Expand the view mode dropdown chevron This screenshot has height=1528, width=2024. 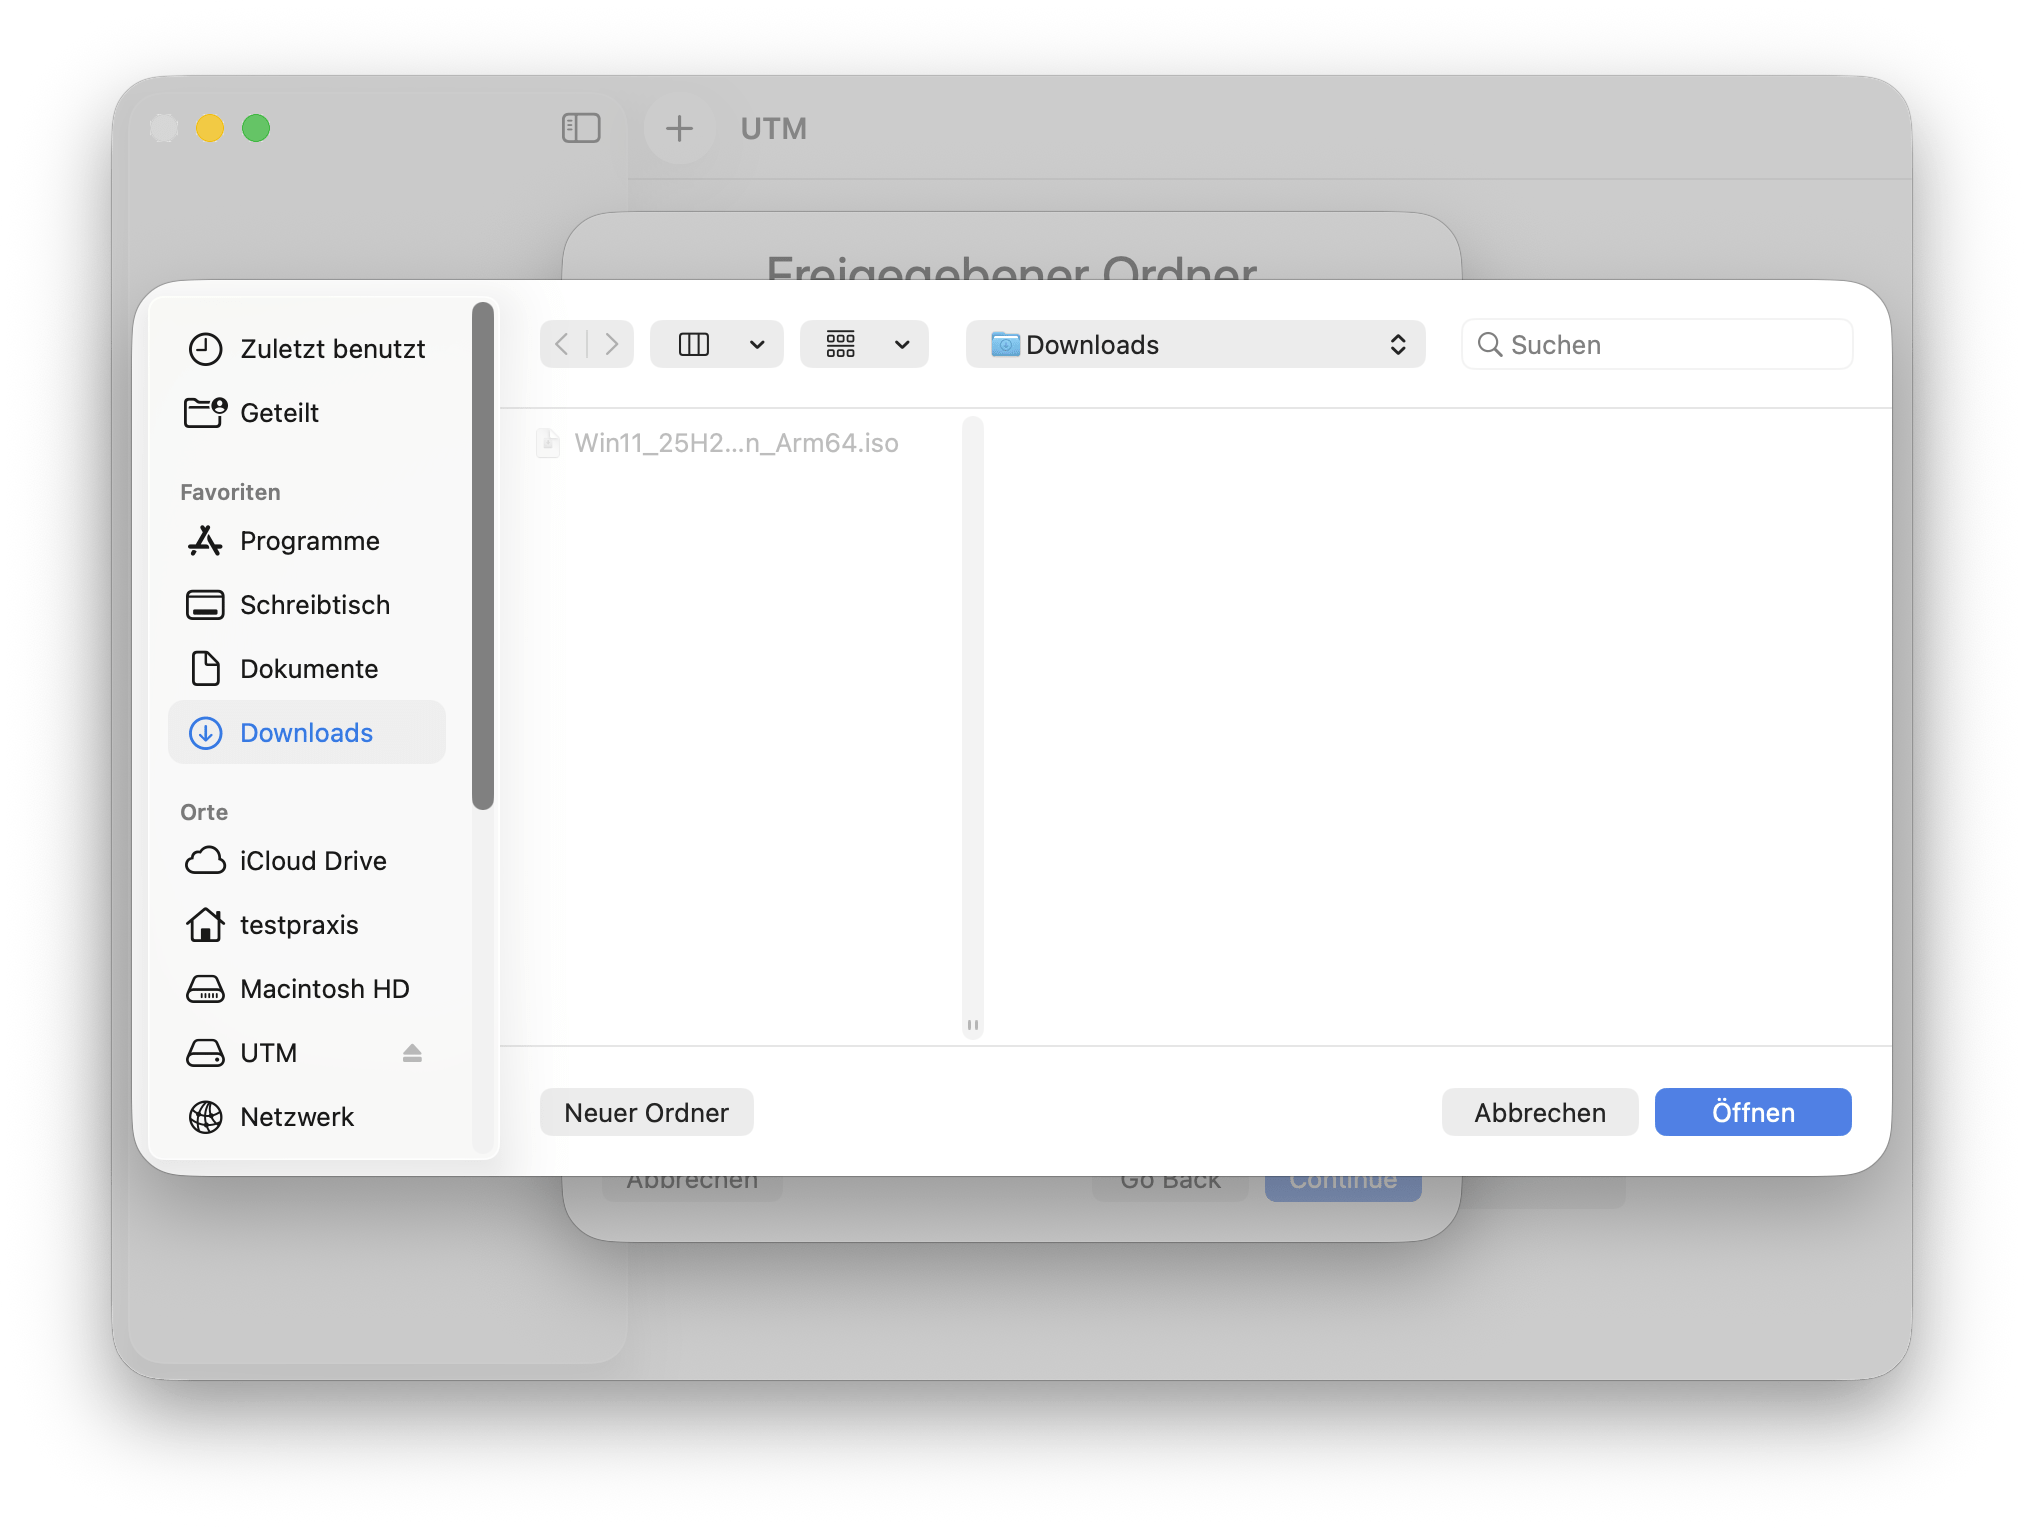tap(757, 345)
